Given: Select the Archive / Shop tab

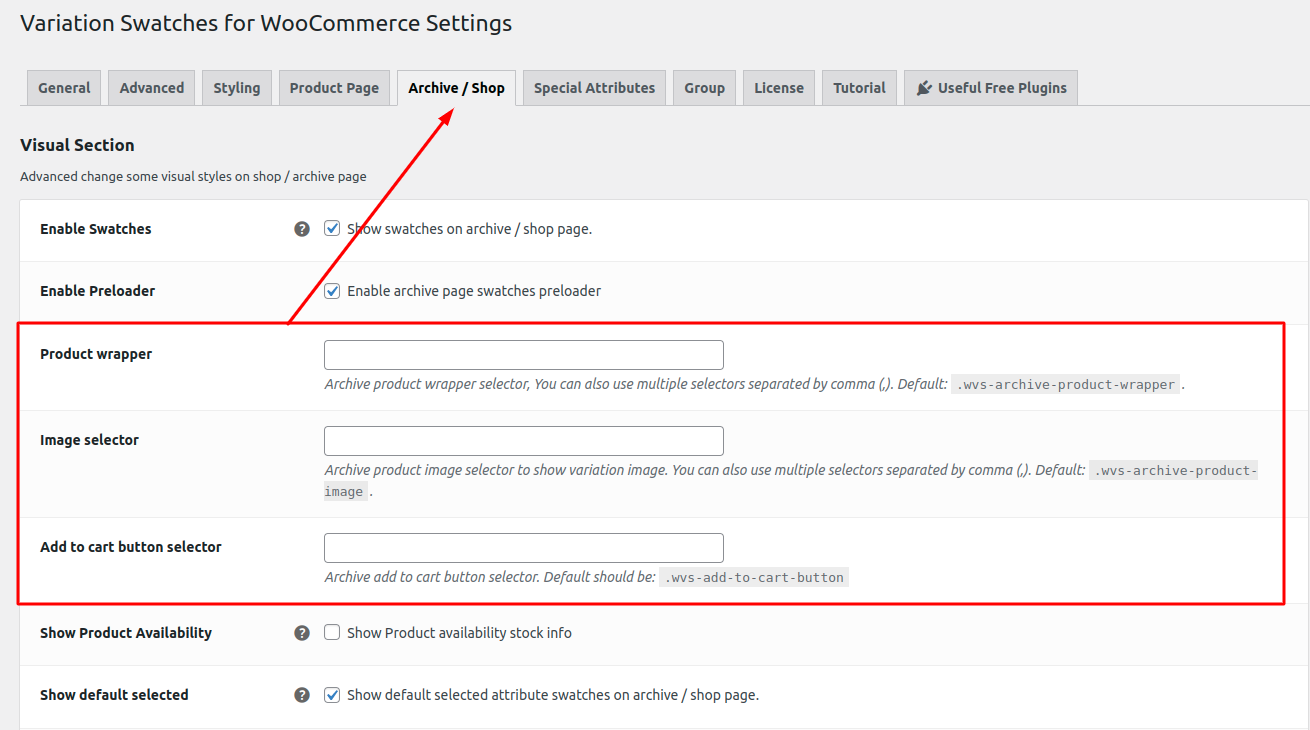Looking at the screenshot, I should tap(456, 88).
